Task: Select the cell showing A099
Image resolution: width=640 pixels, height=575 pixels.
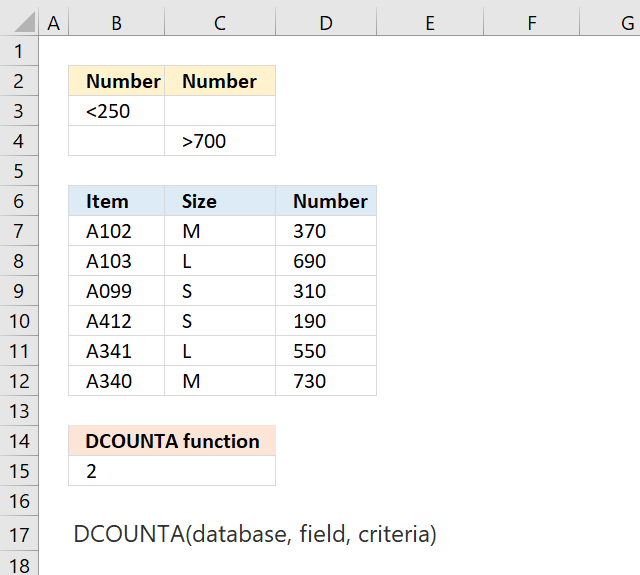Action: pos(116,291)
